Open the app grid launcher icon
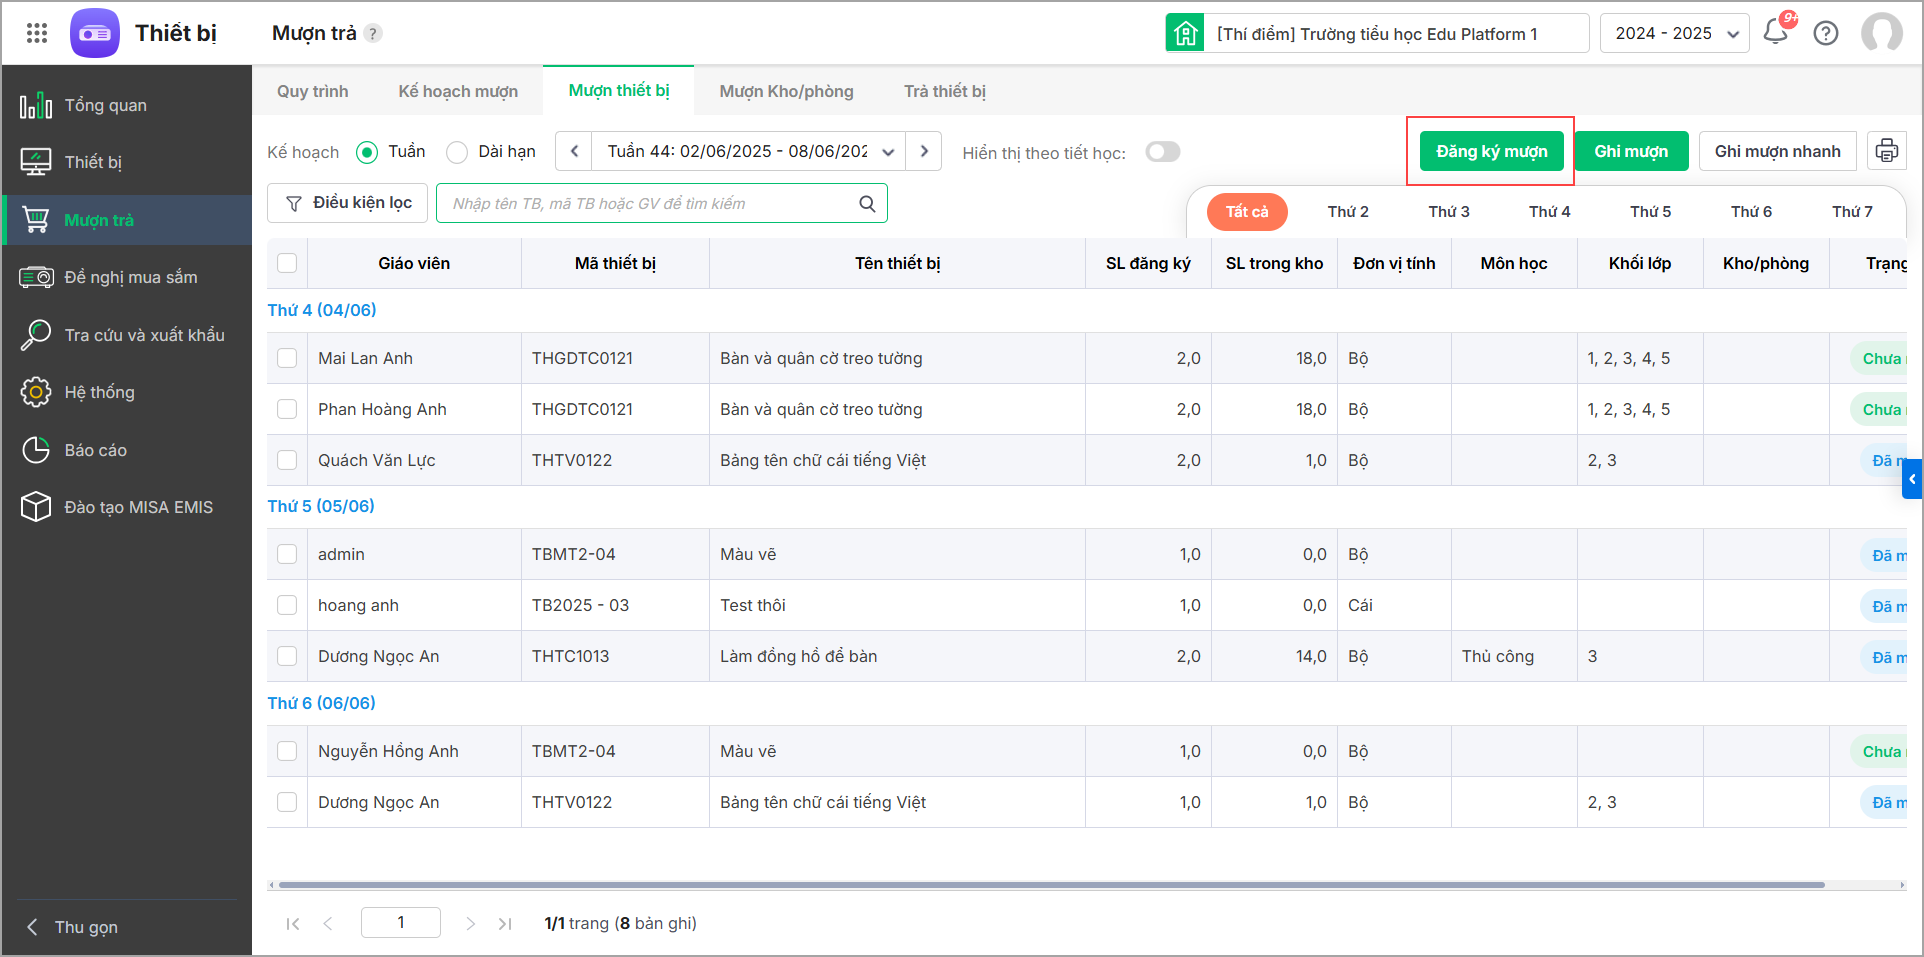1924x957 pixels. coord(37,33)
